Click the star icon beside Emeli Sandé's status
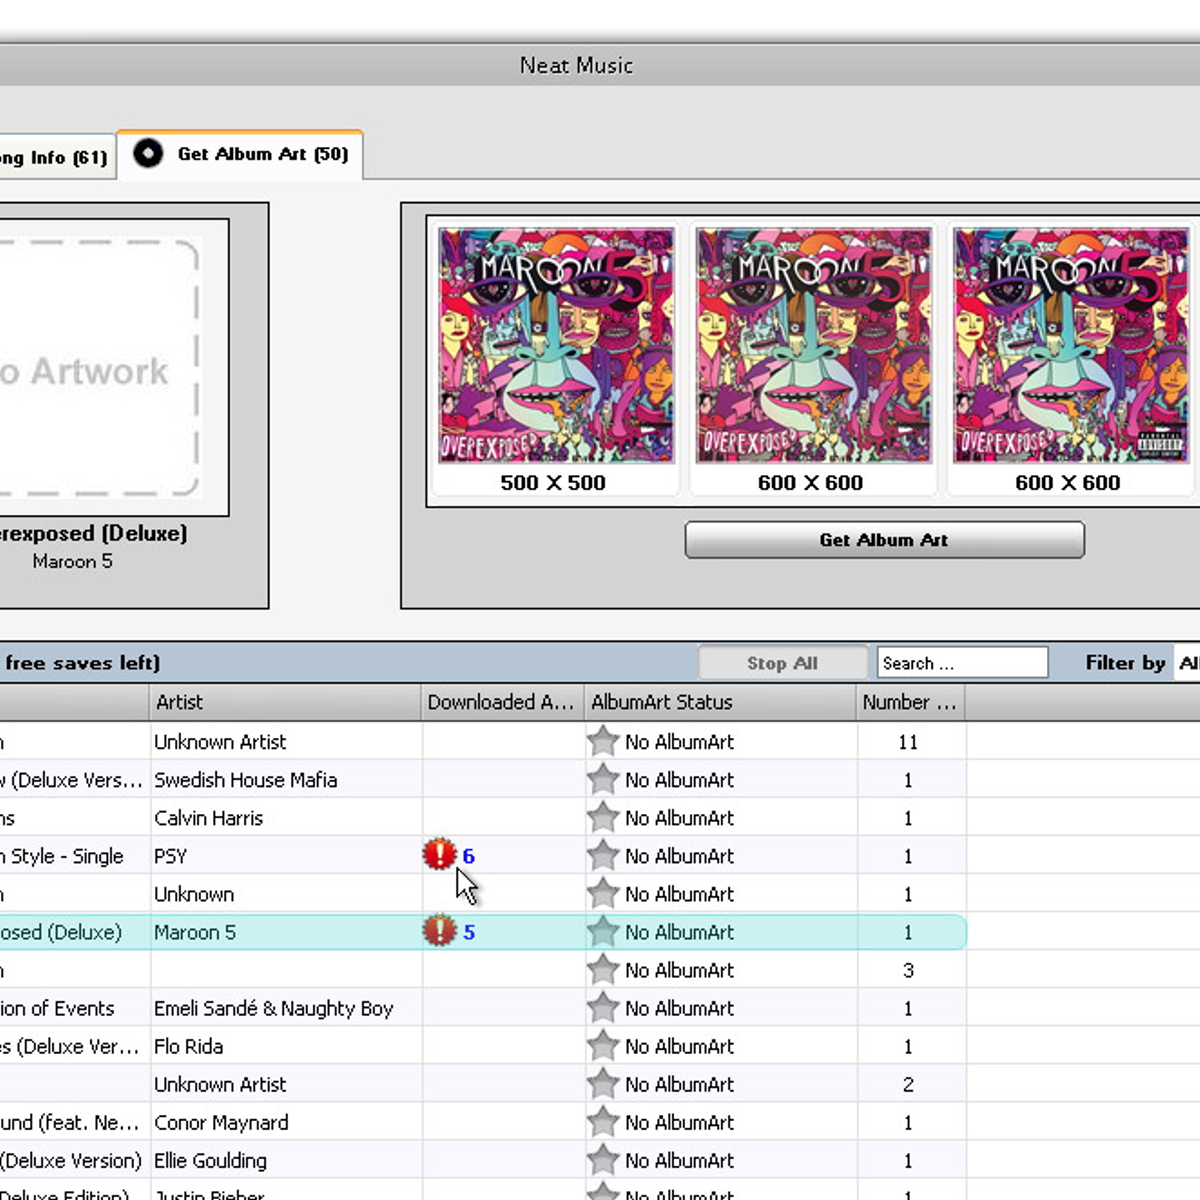The width and height of the screenshot is (1200, 1200). click(x=602, y=1008)
